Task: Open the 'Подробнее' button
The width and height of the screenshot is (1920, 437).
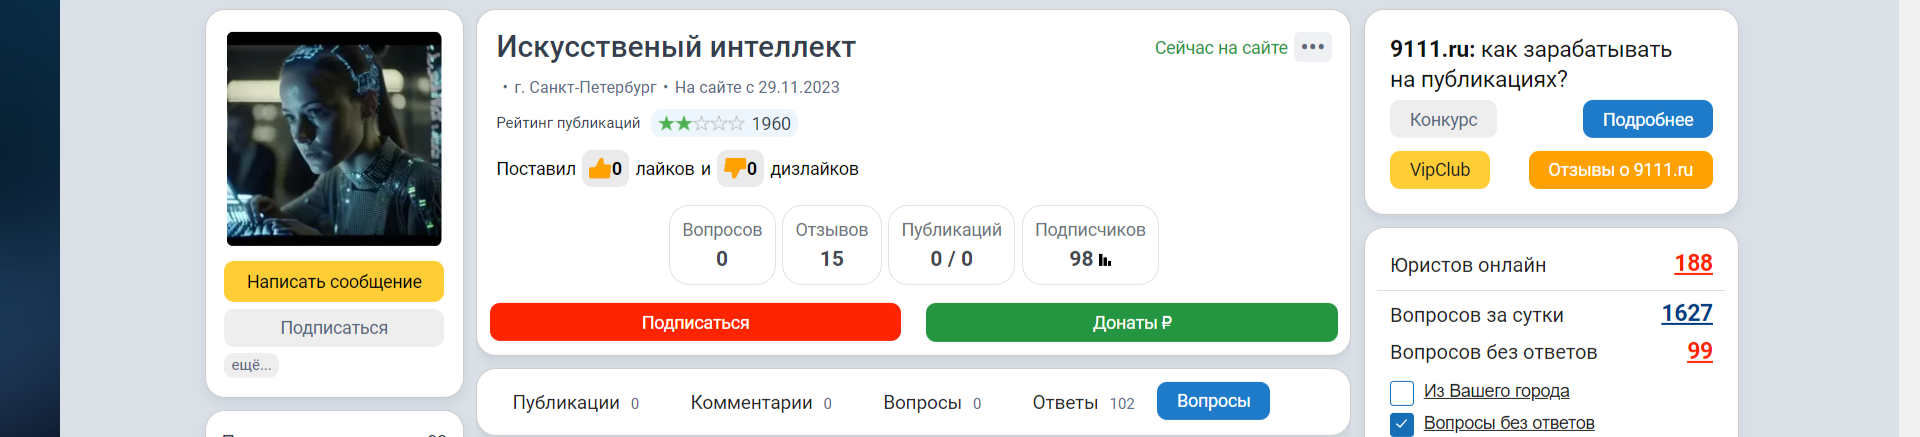Action: click(x=1647, y=119)
